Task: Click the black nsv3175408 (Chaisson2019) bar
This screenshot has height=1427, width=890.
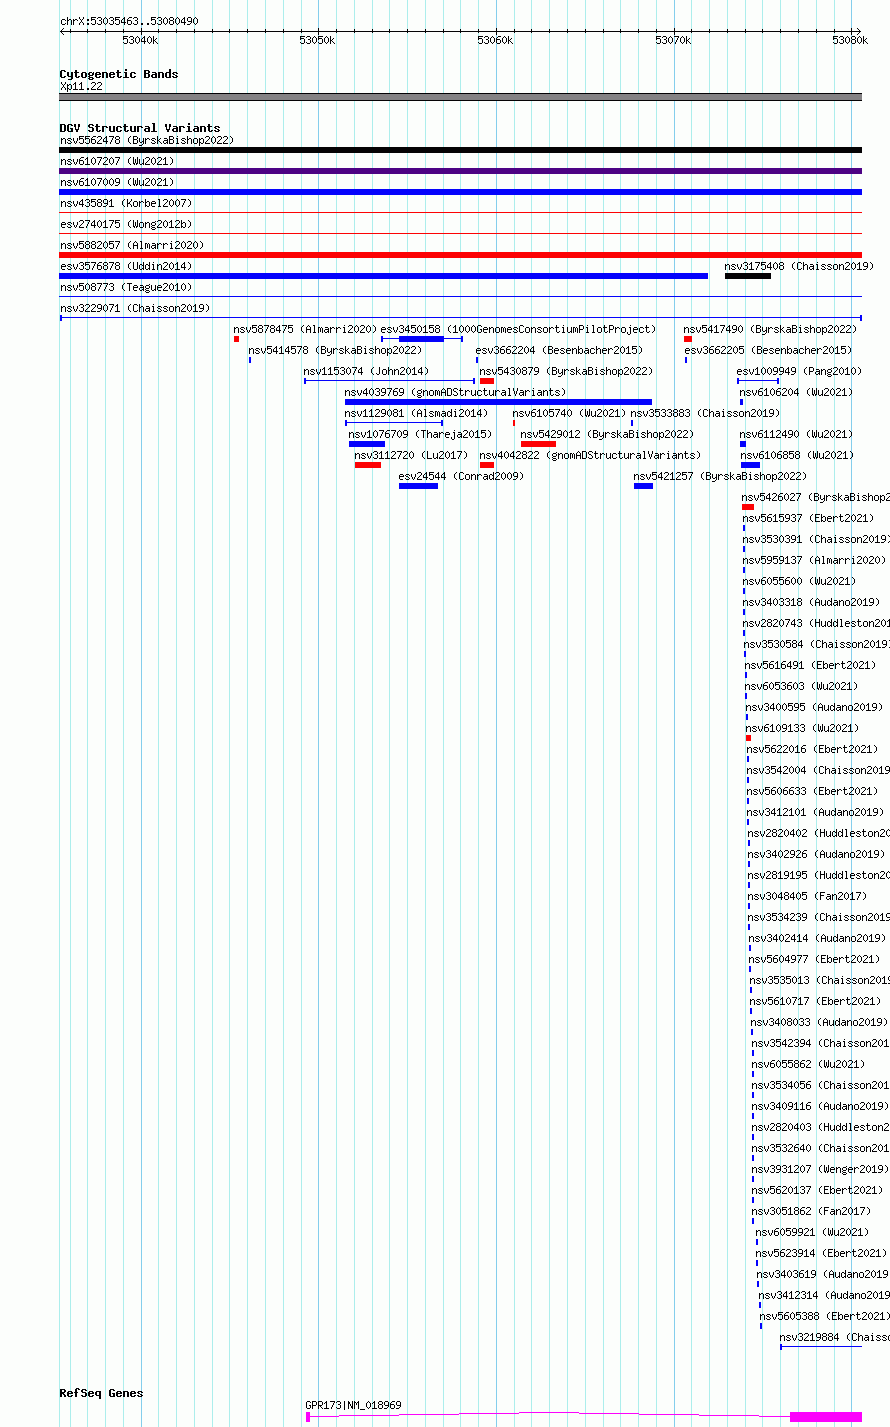Action: point(748,276)
